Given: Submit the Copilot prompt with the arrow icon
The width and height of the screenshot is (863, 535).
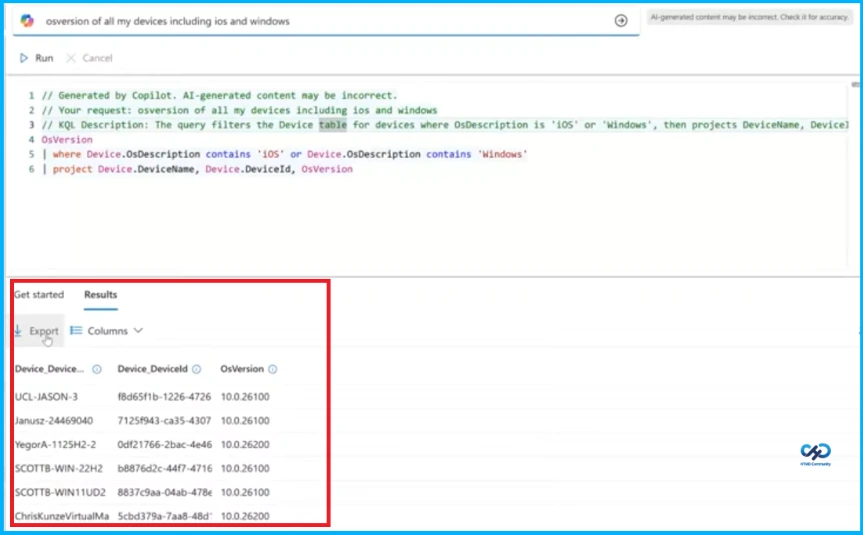Looking at the screenshot, I should tap(621, 21).
